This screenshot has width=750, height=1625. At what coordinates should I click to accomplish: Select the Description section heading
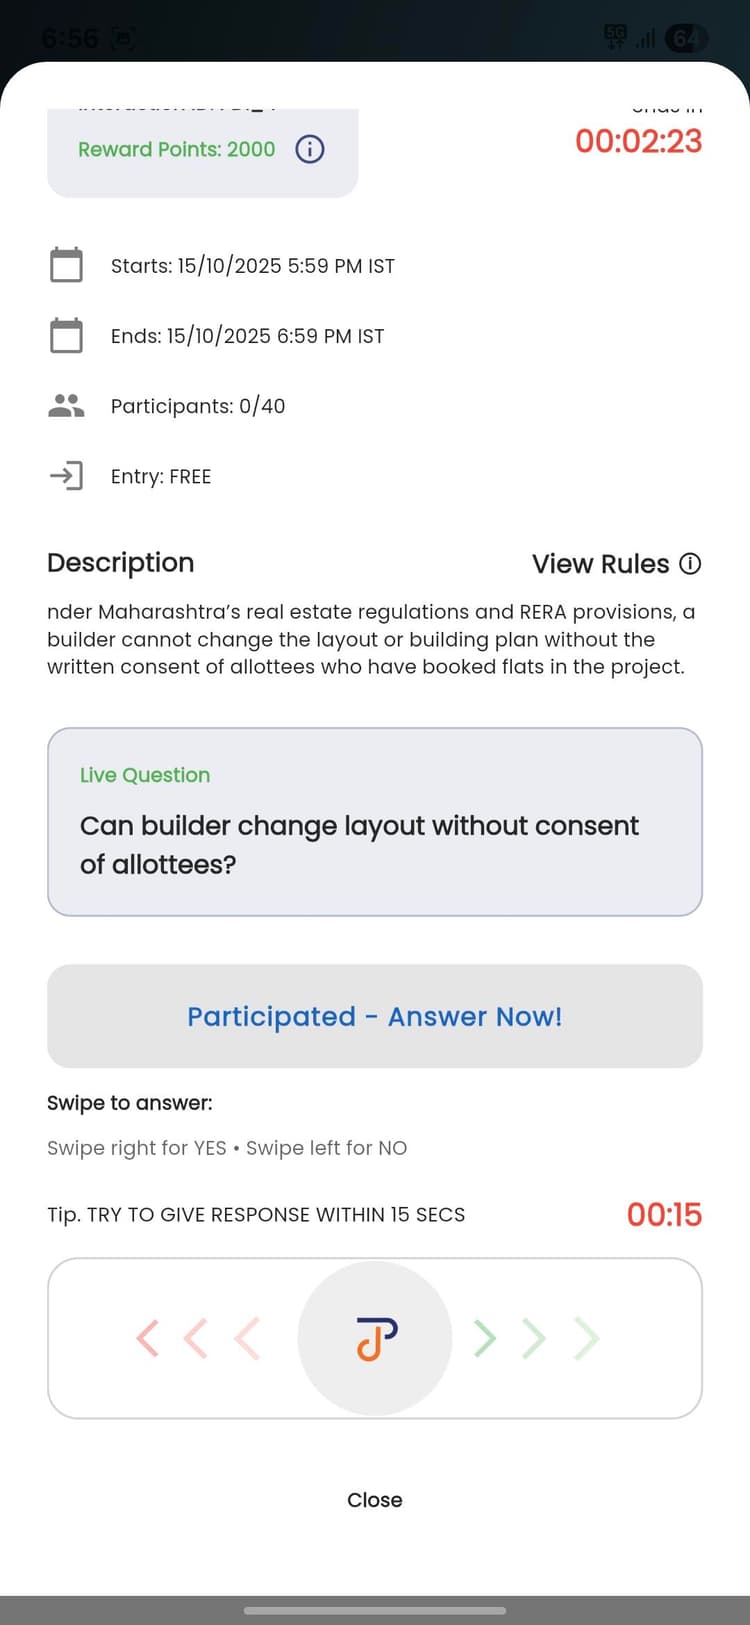120,563
